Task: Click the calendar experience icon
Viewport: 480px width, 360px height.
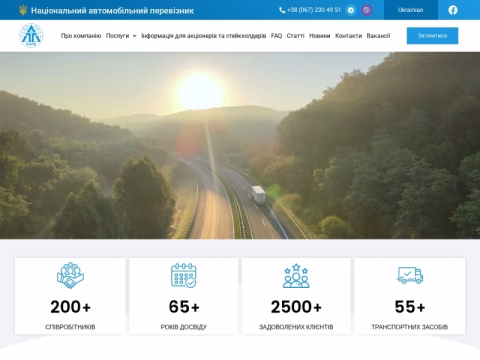Action: (184, 275)
